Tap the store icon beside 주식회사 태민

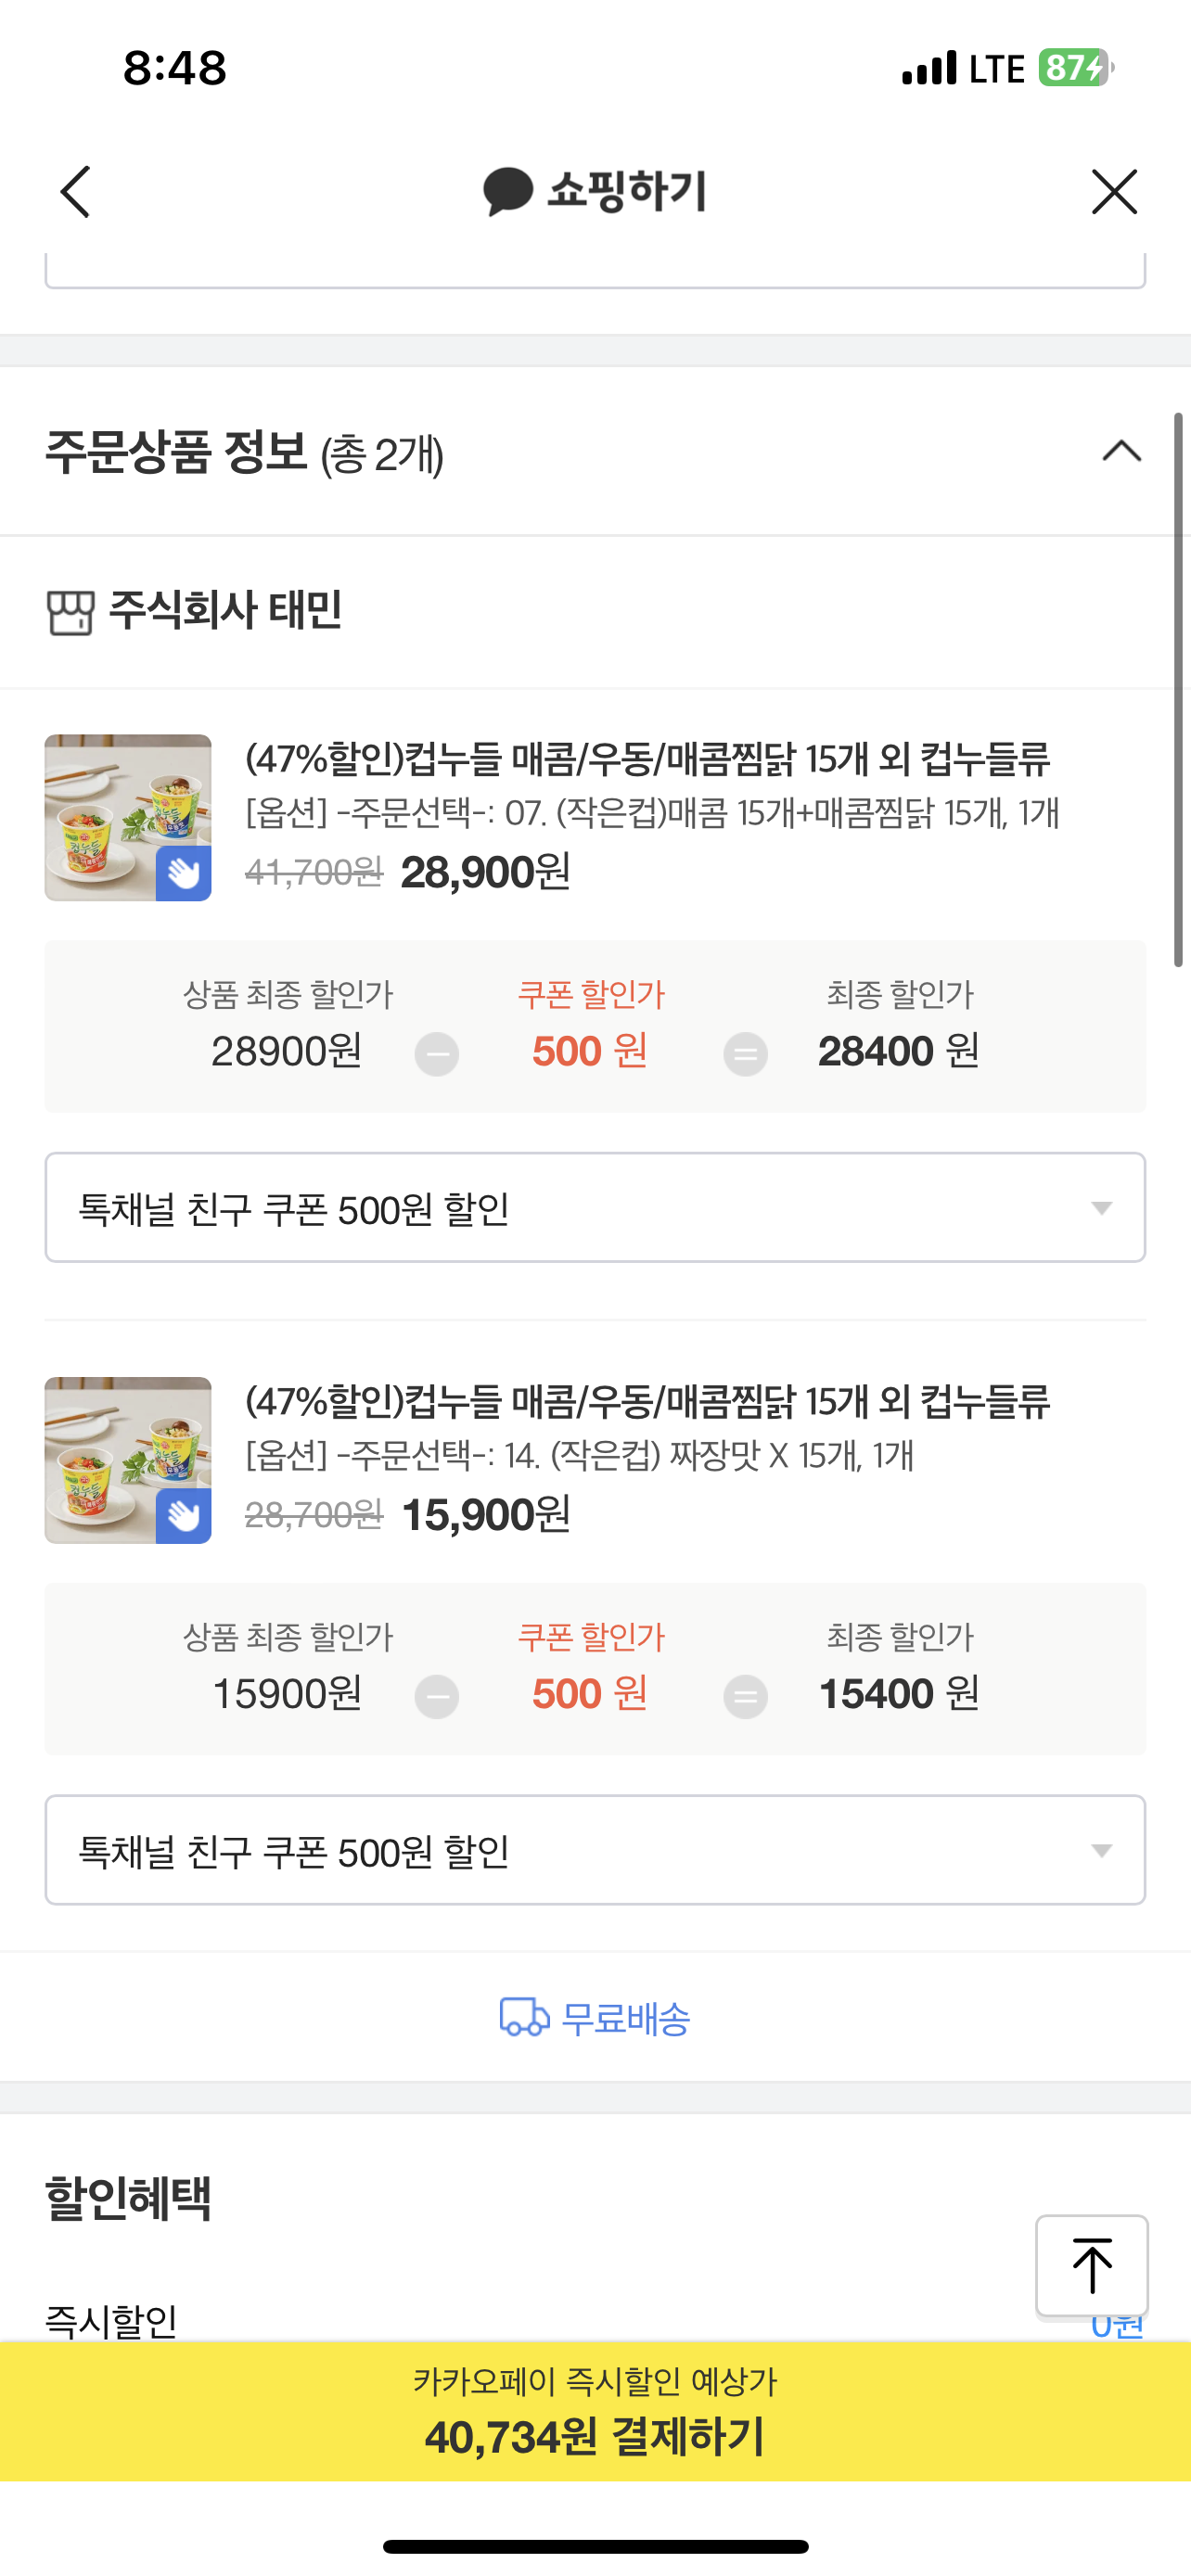(70, 612)
